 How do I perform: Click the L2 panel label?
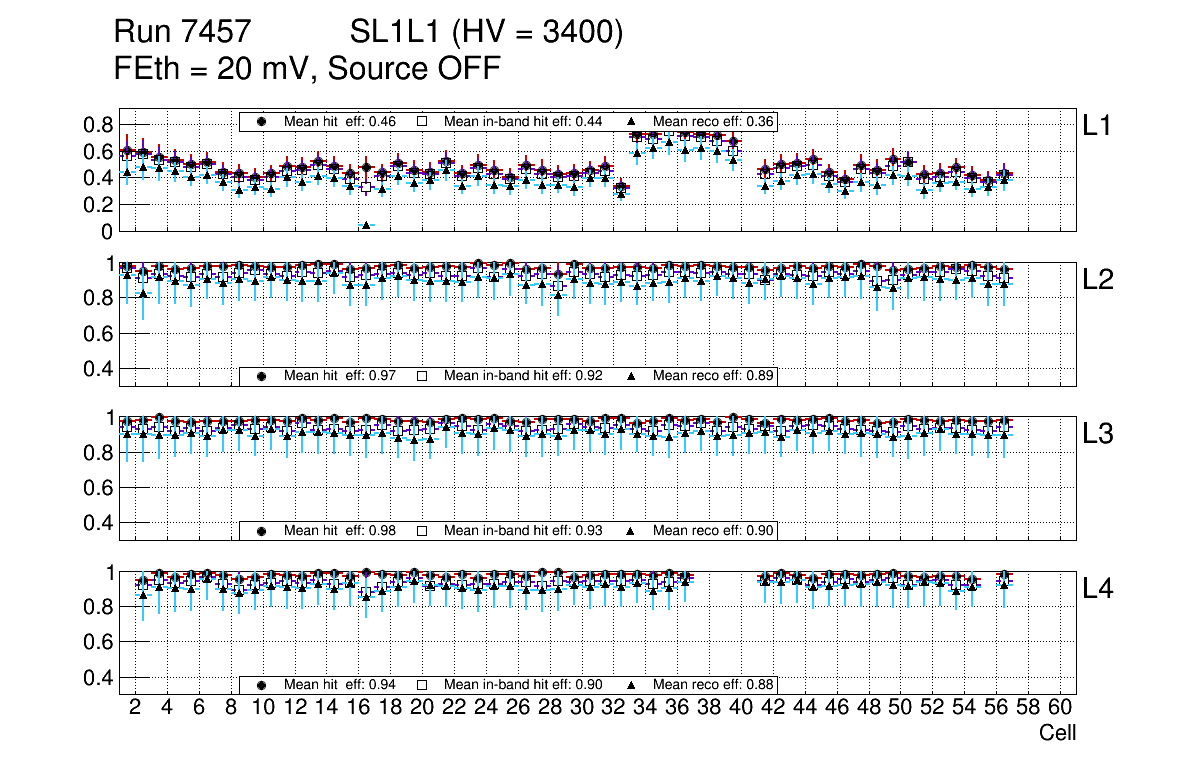(1098, 280)
